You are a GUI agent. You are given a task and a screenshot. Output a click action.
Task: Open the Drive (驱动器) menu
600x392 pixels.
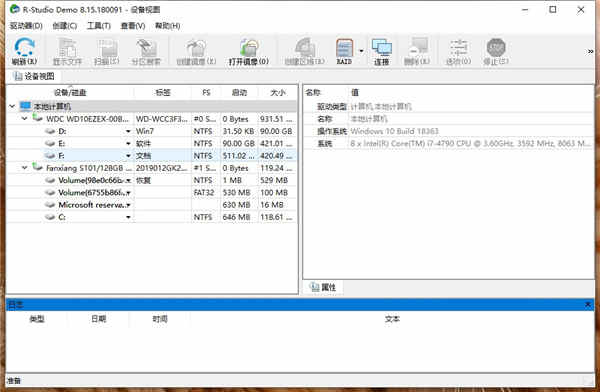[26, 26]
